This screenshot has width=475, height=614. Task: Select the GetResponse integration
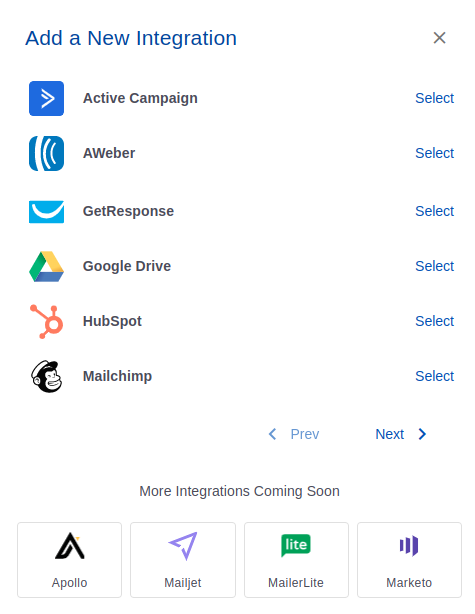(x=434, y=211)
